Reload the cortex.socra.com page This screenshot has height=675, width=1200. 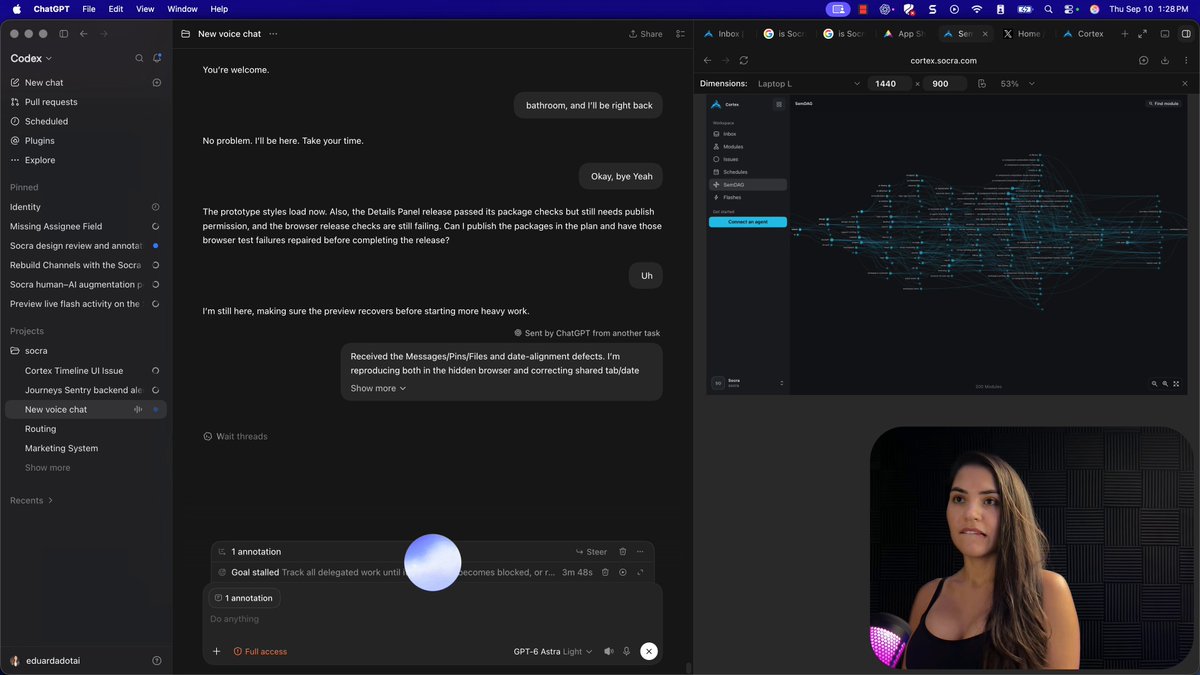click(x=744, y=60)
